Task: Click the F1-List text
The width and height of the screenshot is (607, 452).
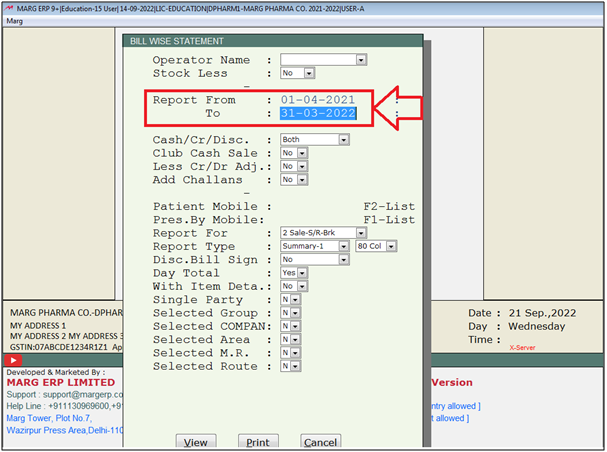Action: (389, 220)
